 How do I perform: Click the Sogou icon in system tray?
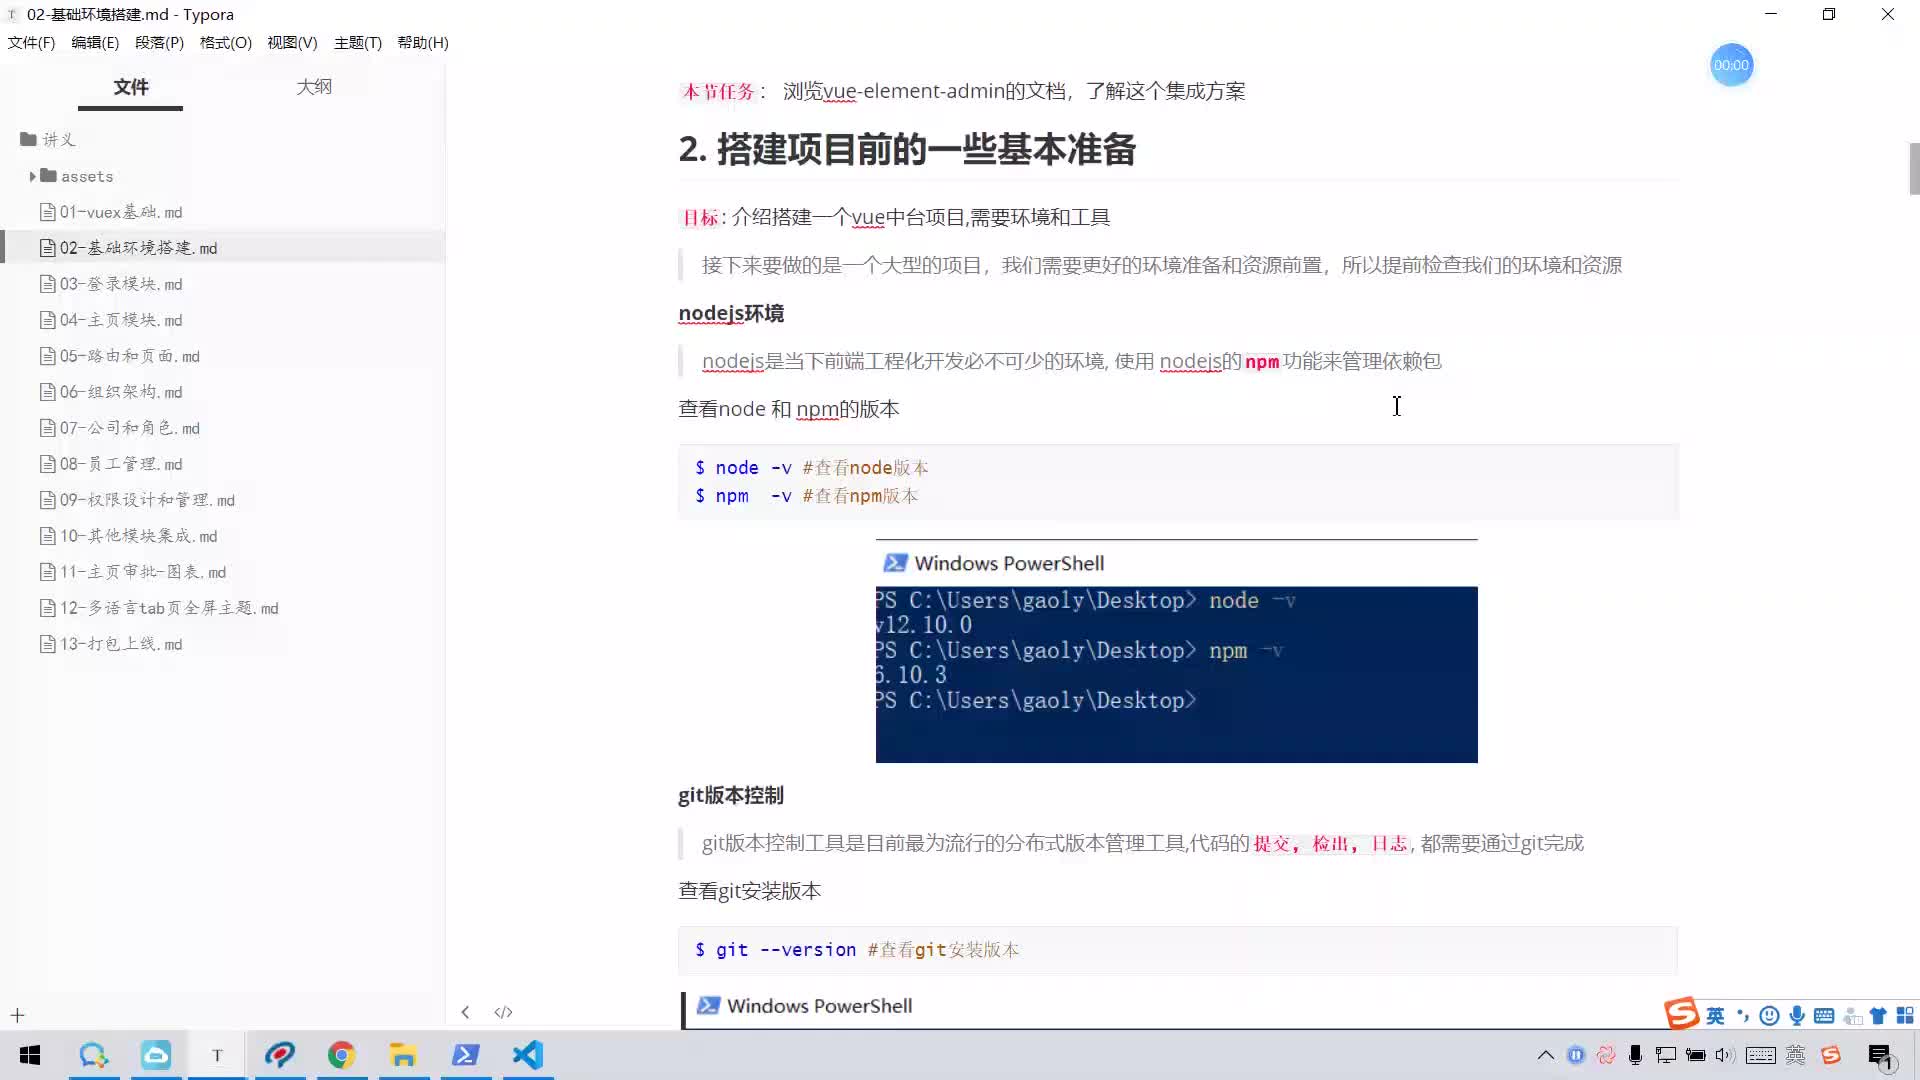click(1831, 1055)
